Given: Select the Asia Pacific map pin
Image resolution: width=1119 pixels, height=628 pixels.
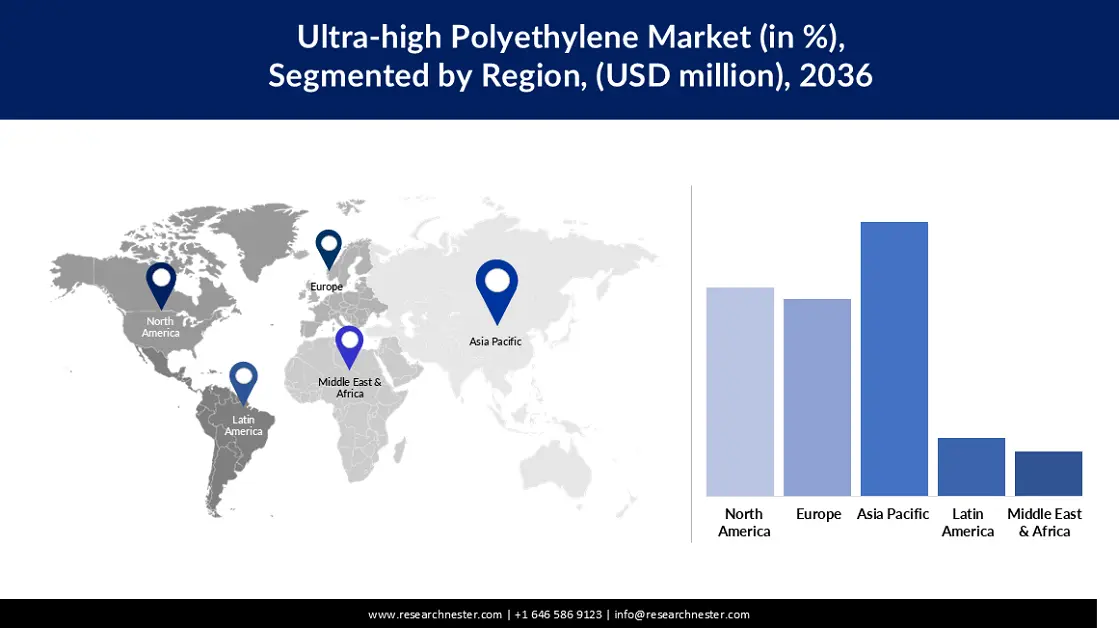Looking at the screenshot, I should [495, 288].
